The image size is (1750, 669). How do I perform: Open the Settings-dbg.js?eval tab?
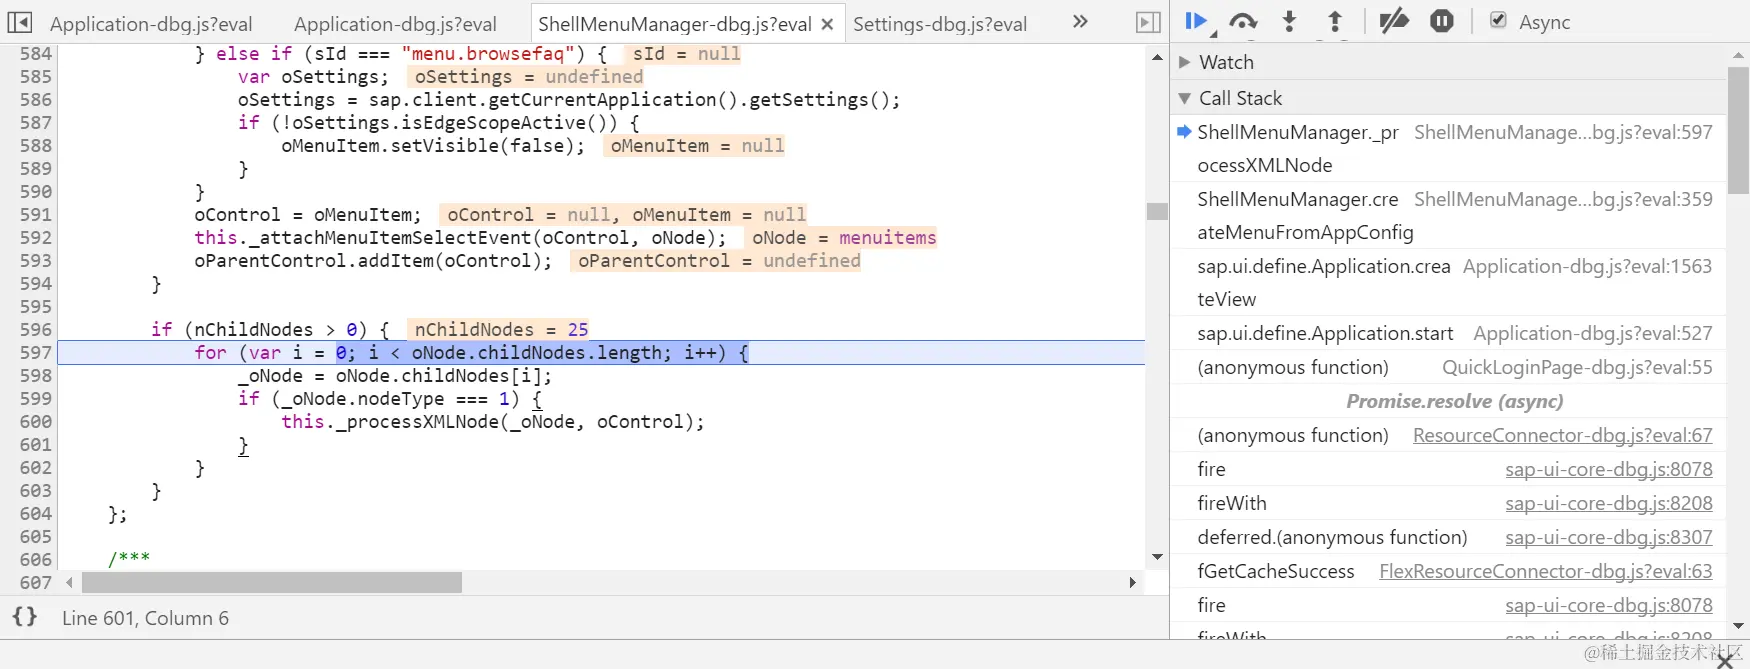coord(940,24)
